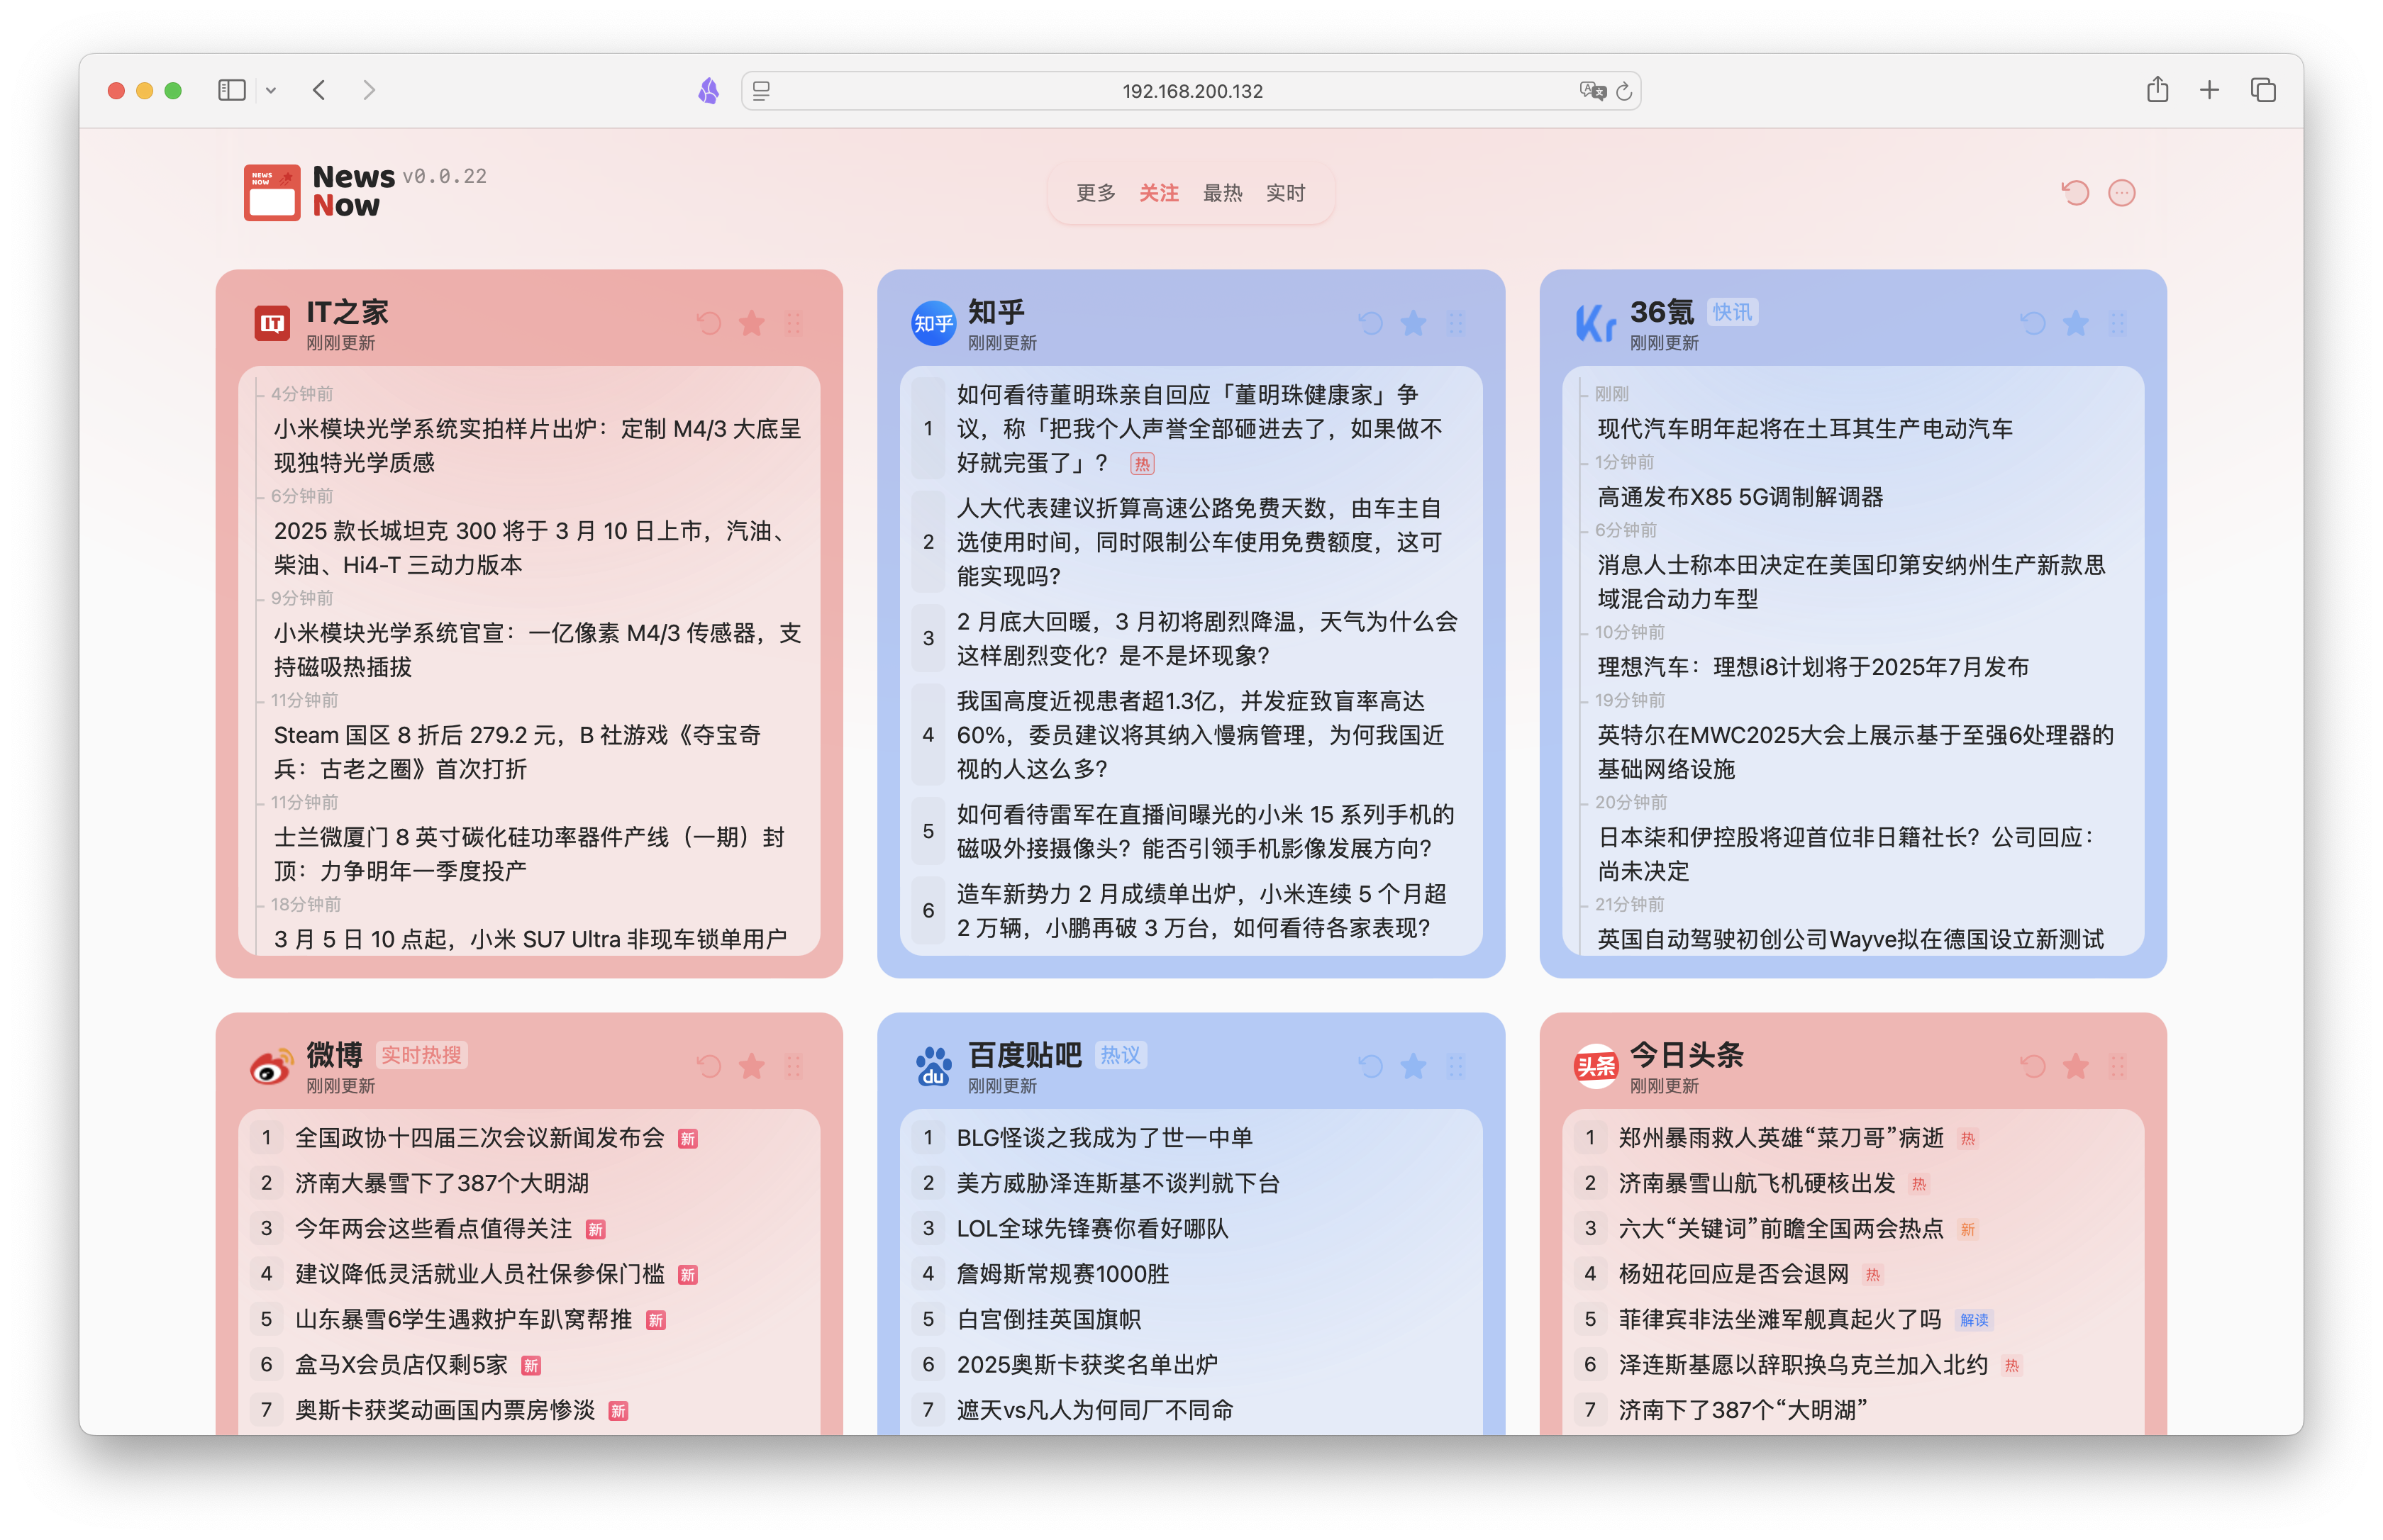Open 理想i8计划将于2025年7月发布 article
The image size is (2383, 1540).
(1812, 667)
